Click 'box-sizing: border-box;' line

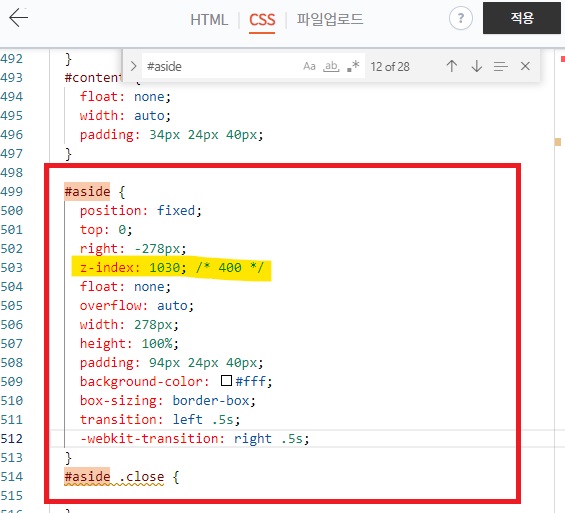(x=168, y=401)
